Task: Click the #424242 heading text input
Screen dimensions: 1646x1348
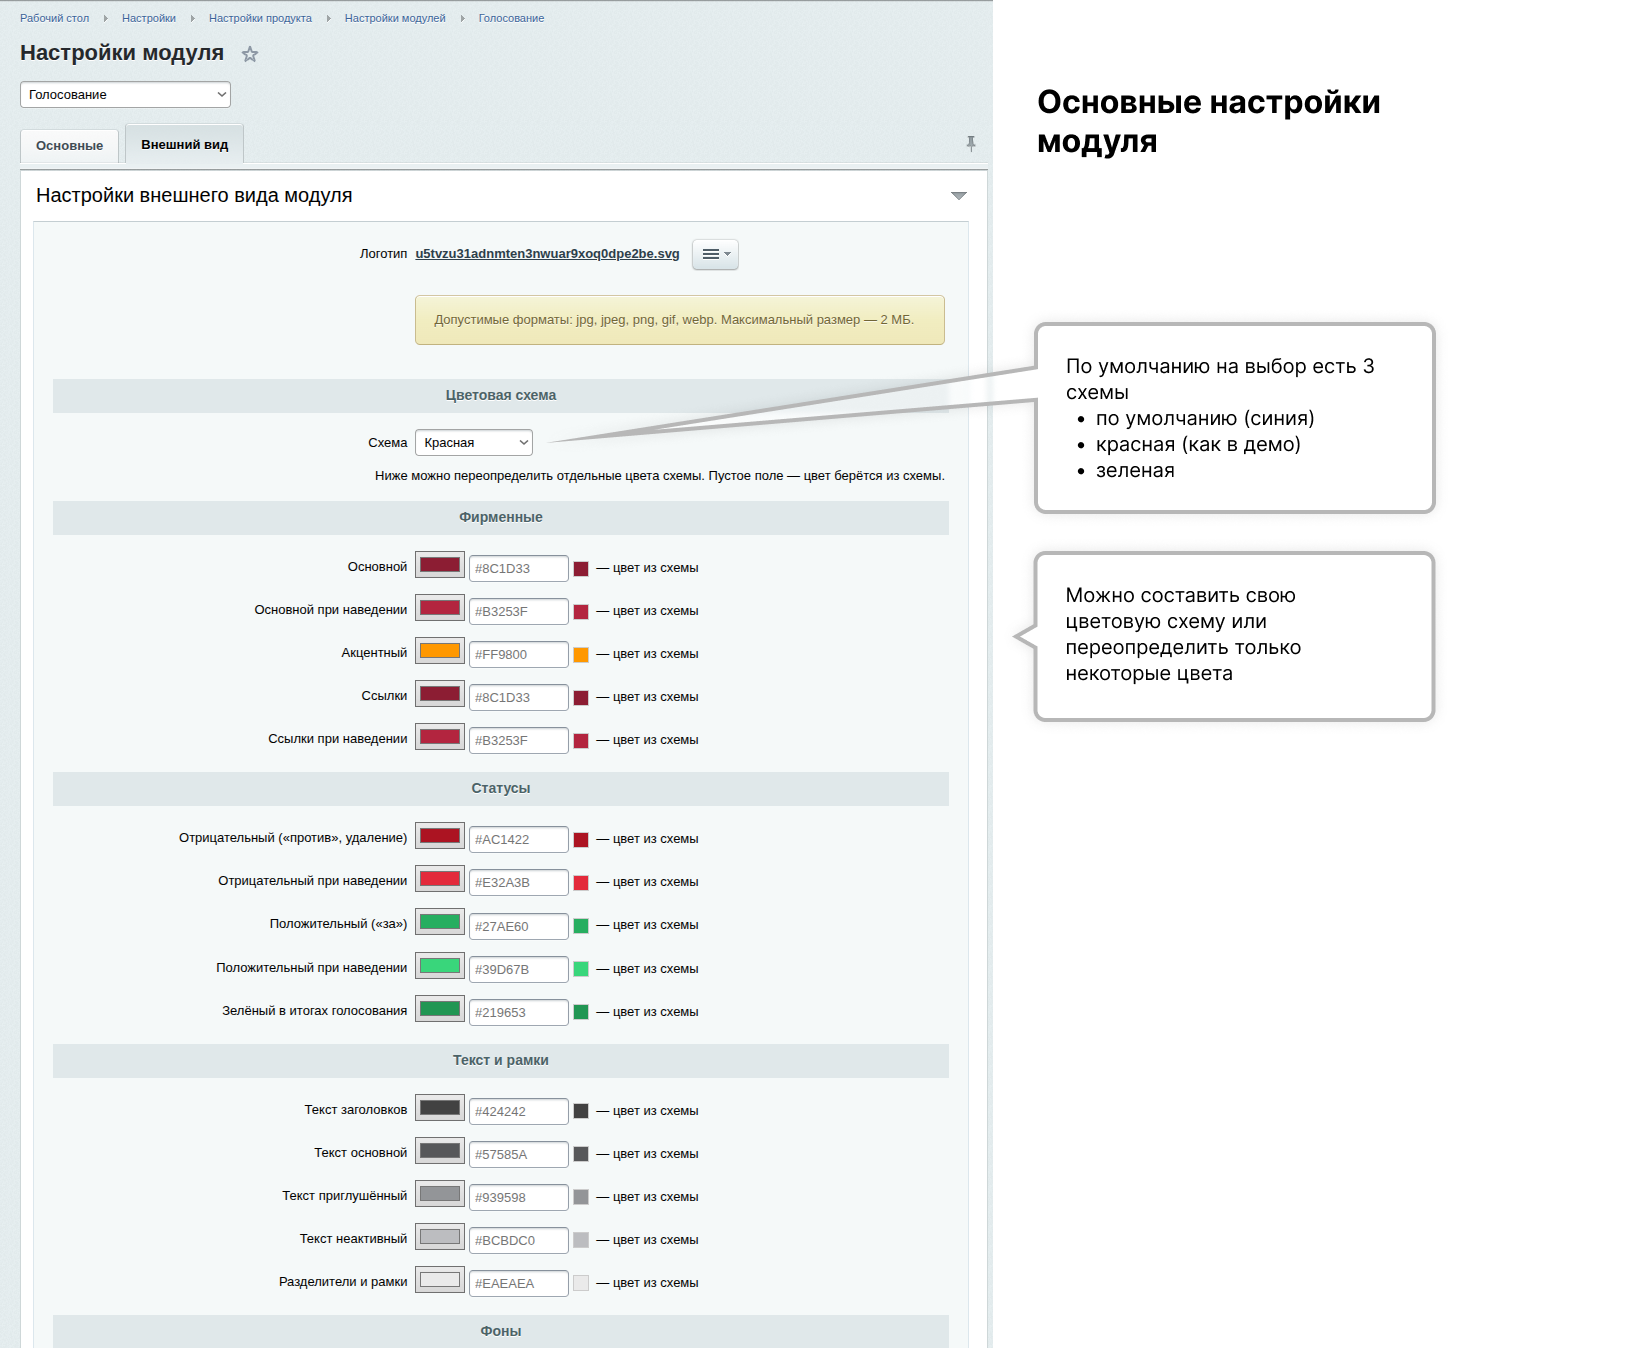Action: [x=519, y=1111]
